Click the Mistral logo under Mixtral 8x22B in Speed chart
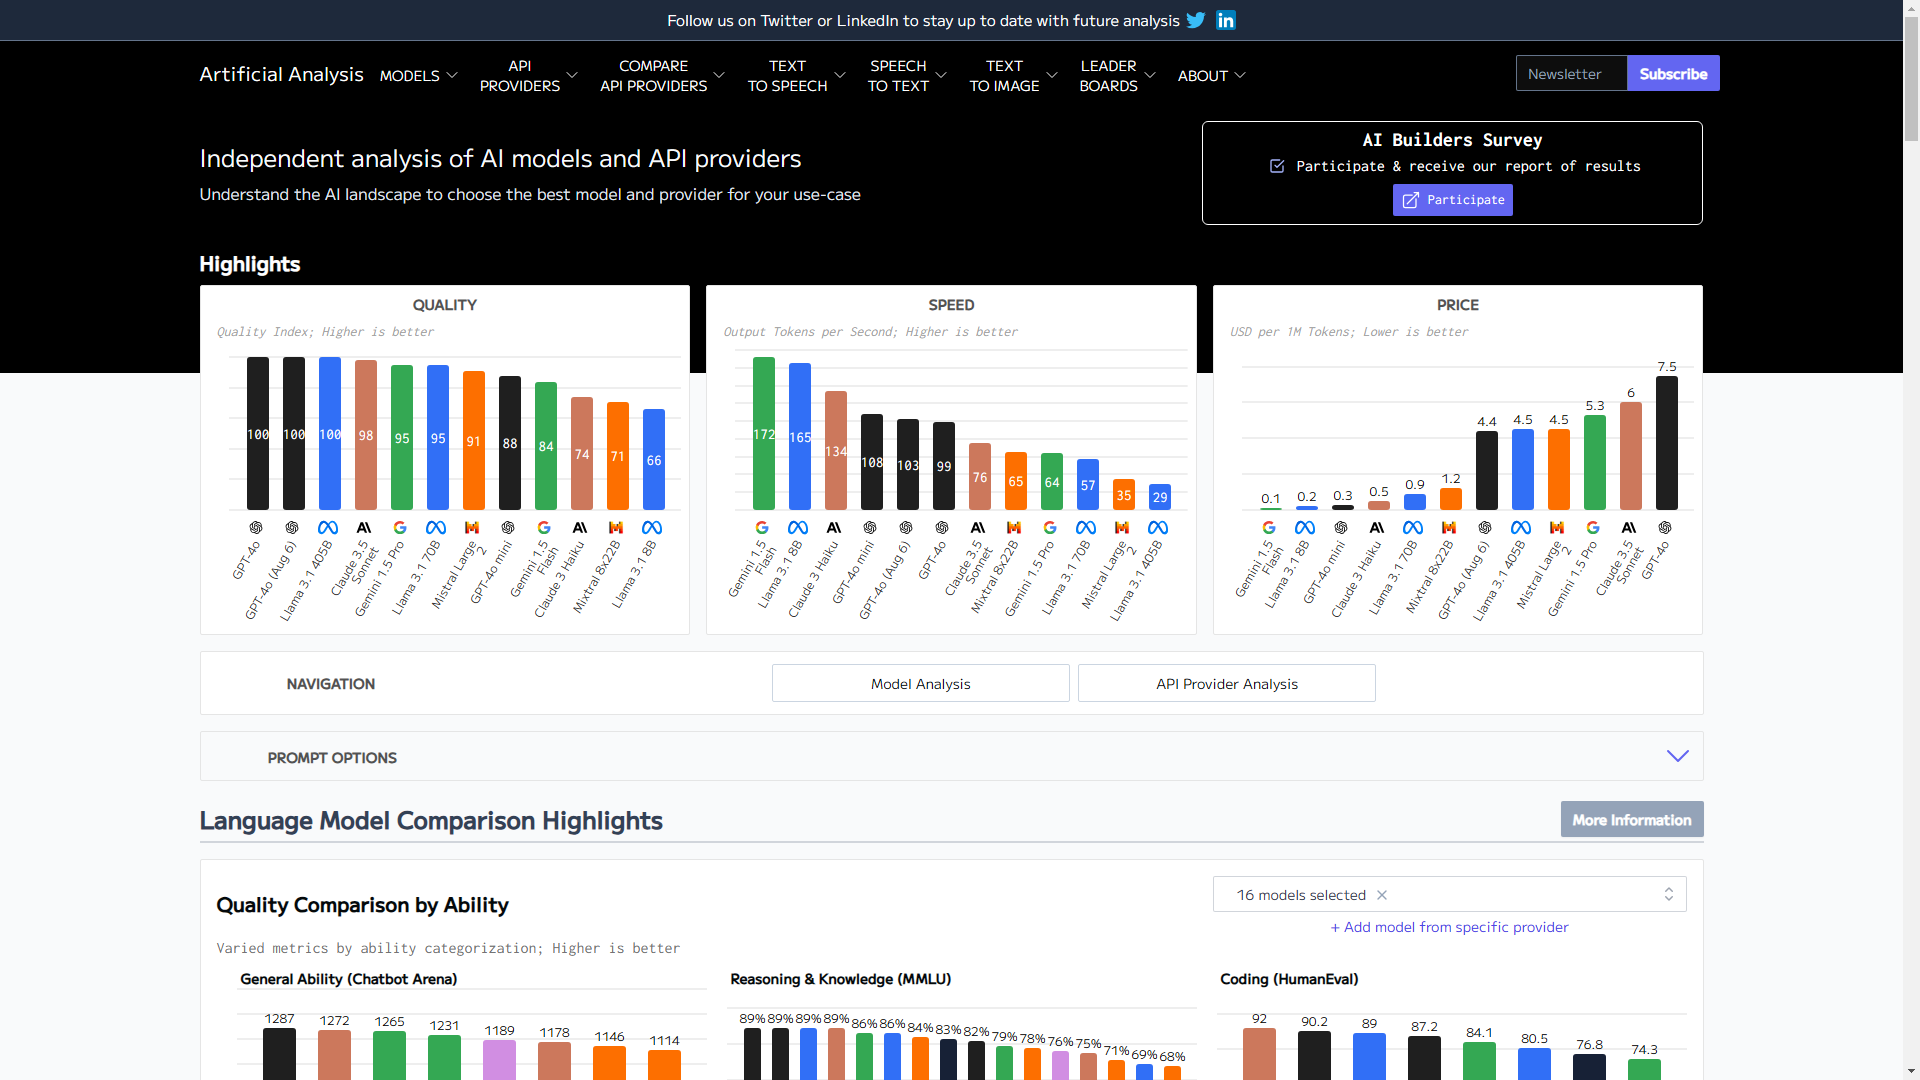This screenshot has width=1920, height=1080. tap(1014, 527)
